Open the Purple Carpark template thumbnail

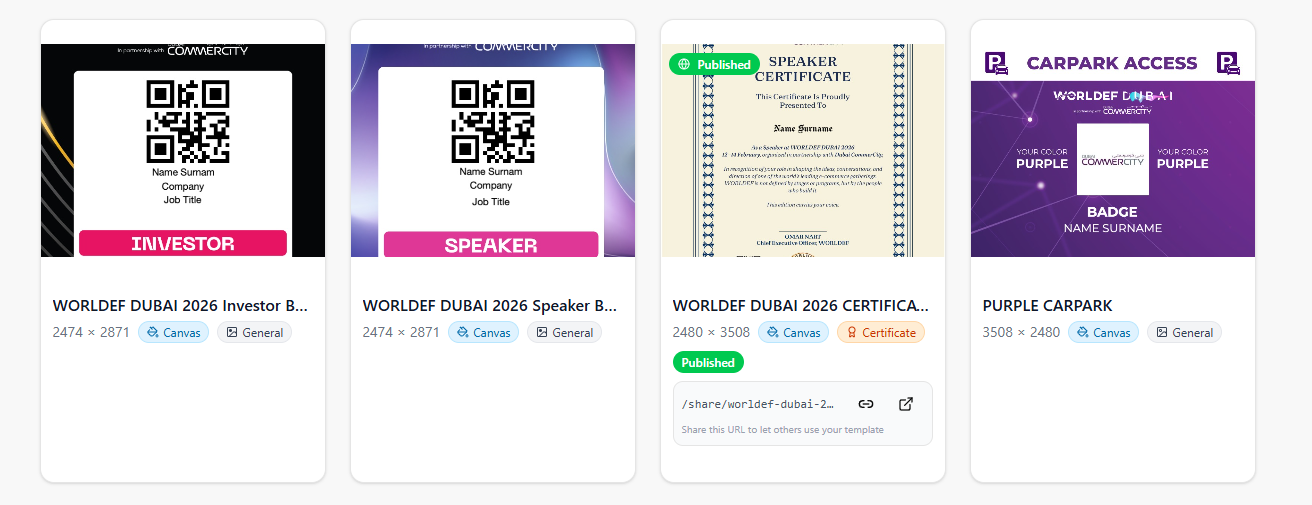tap(1113, 150)
